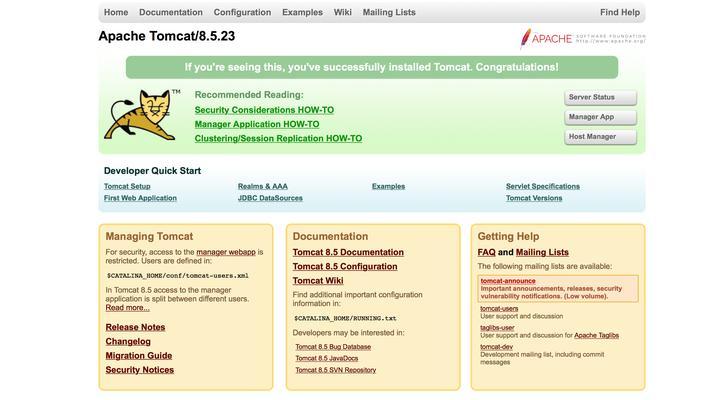Click the Documentation panel heading
Viewport: 708px width, 400px height.
[x=330, y=236]
